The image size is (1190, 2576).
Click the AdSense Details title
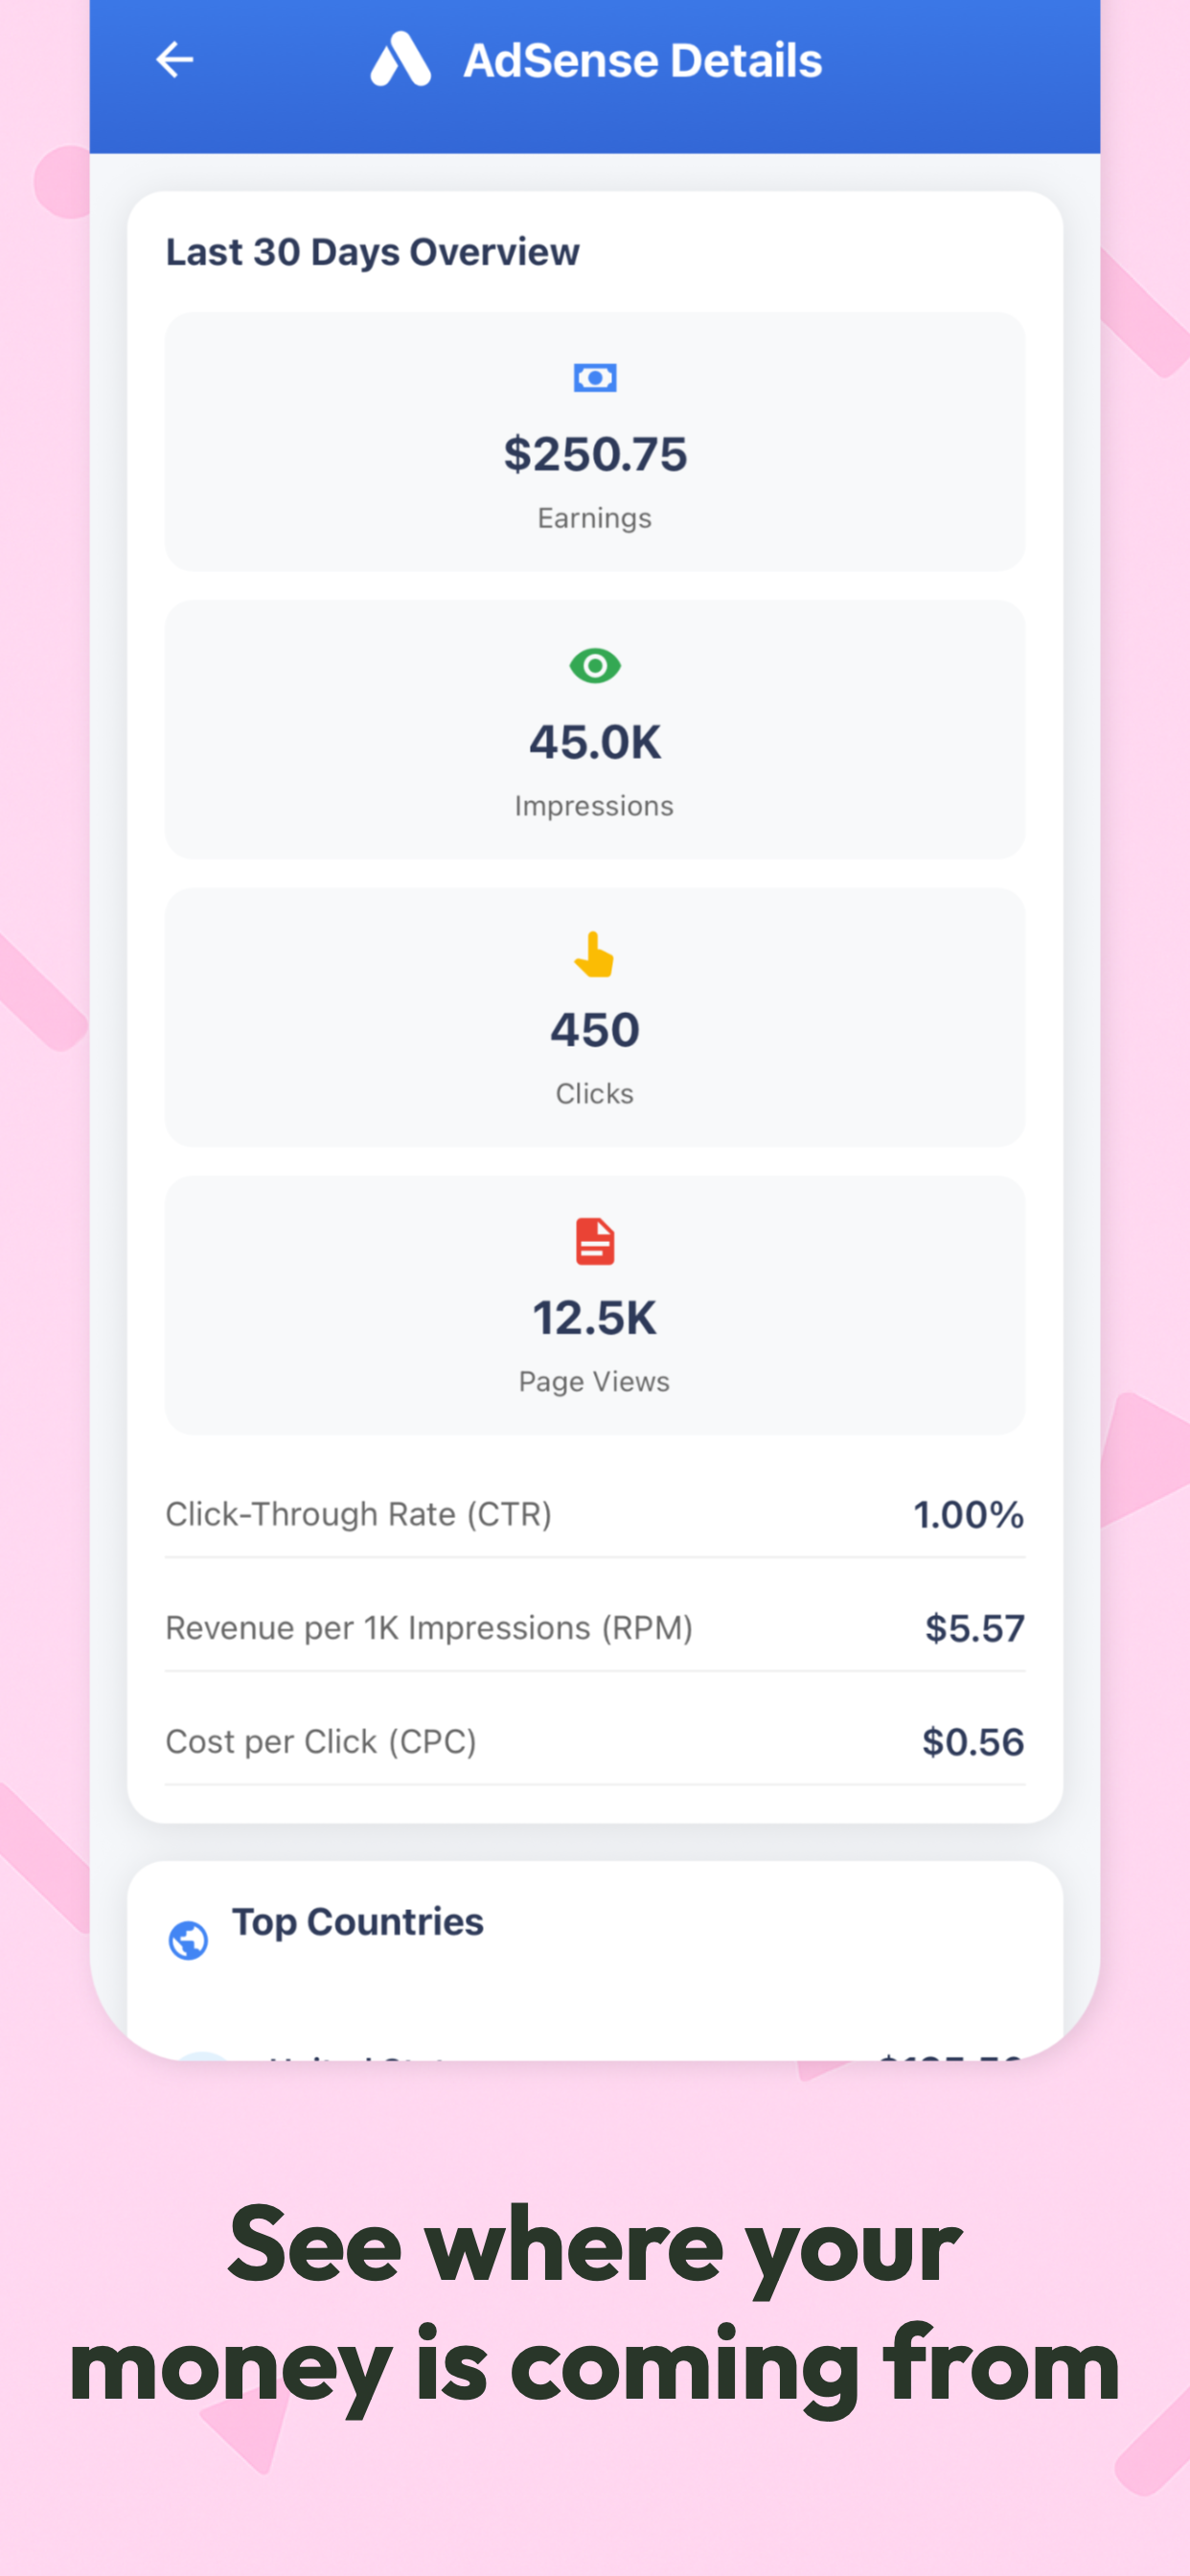click(x=642, y=60)
